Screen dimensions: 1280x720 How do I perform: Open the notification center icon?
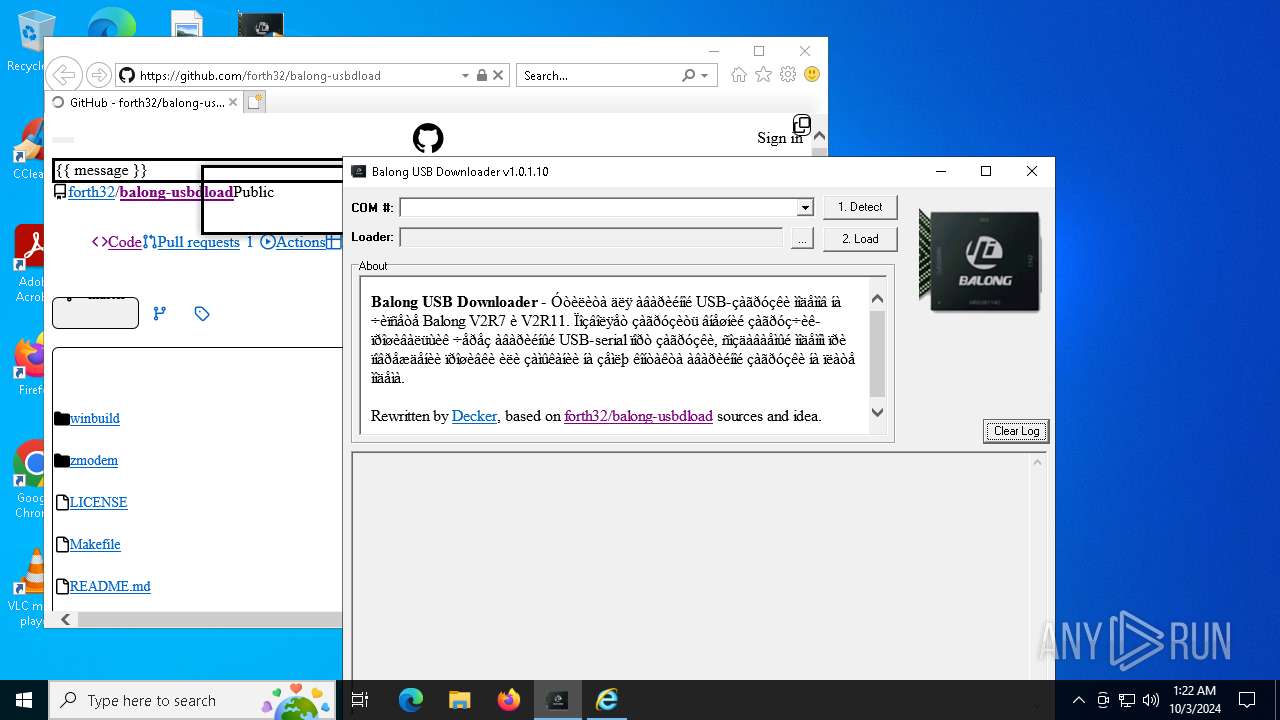click(1247, 700)
